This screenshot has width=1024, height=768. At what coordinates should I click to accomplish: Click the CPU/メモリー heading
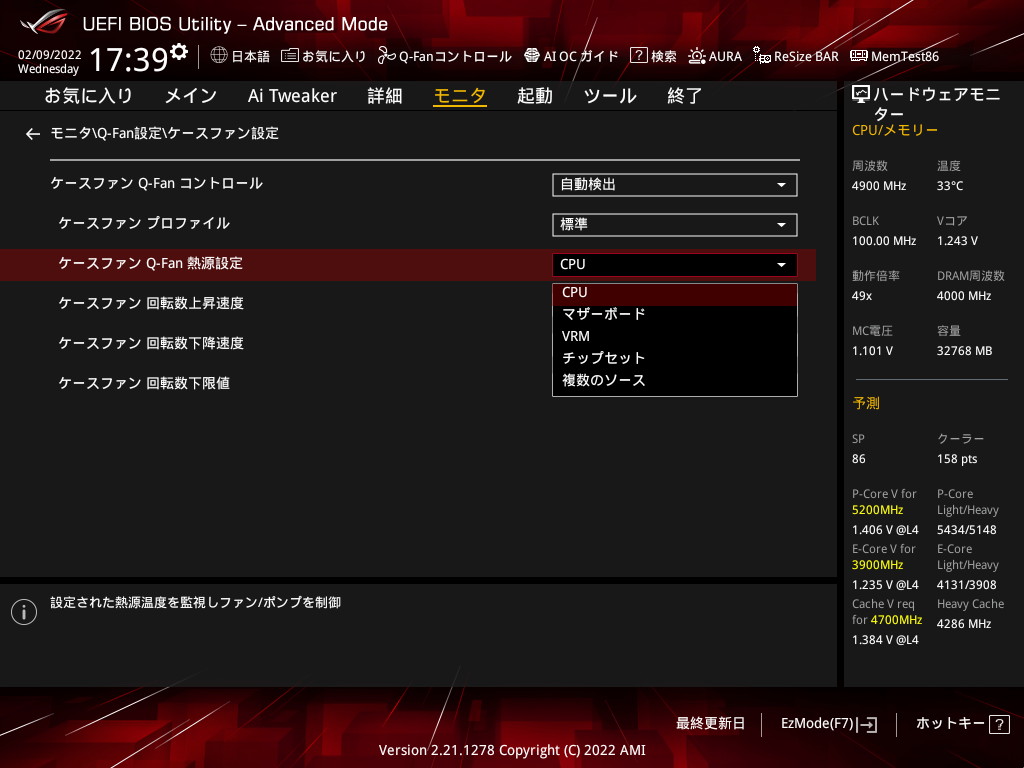point(895,131)
